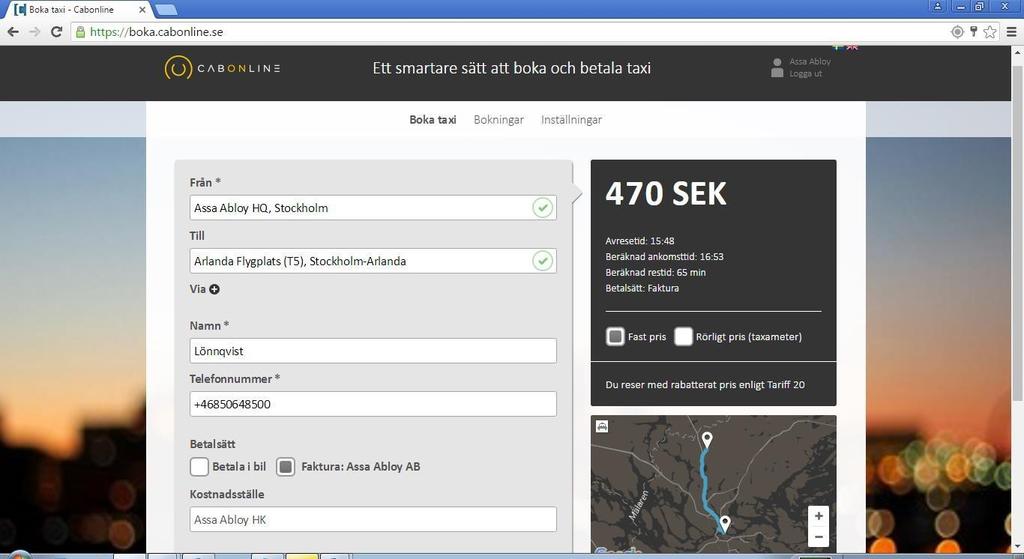
Task: Open the Bokningar tab
Action: click(498, 120)
